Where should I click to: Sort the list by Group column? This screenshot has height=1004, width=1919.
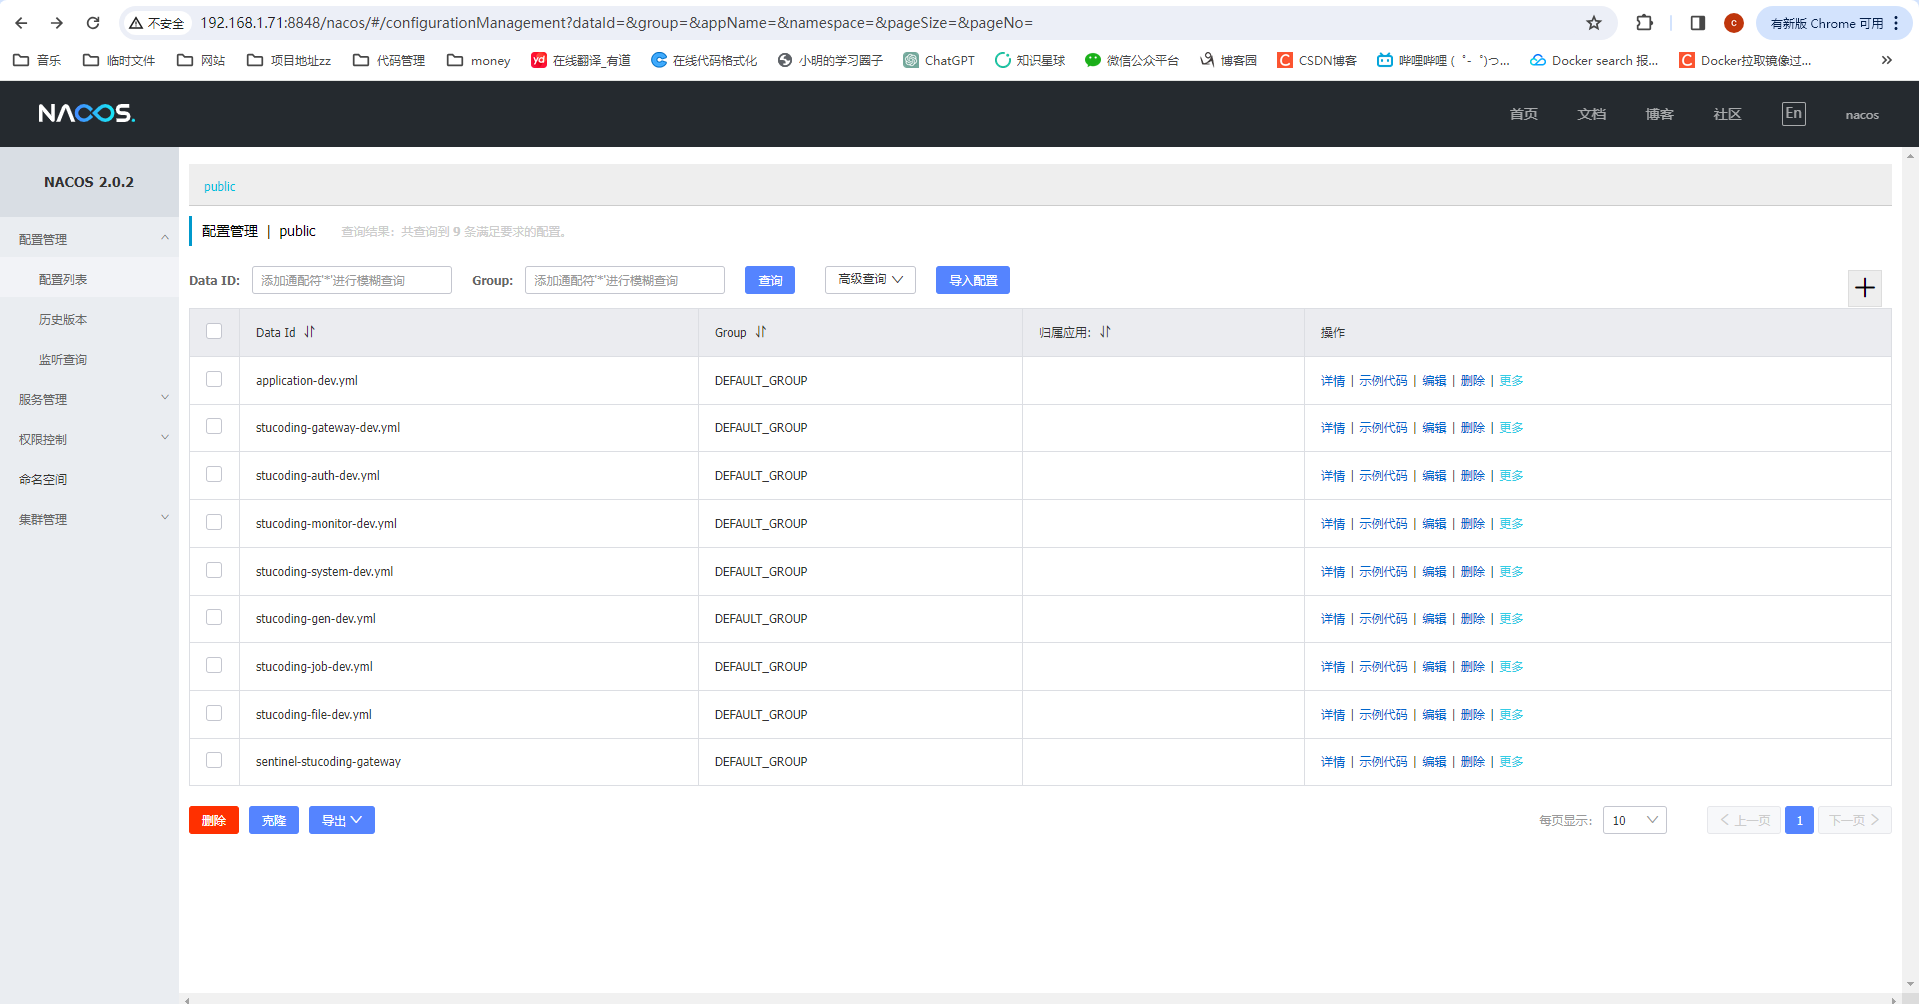[x=760, y=332]
